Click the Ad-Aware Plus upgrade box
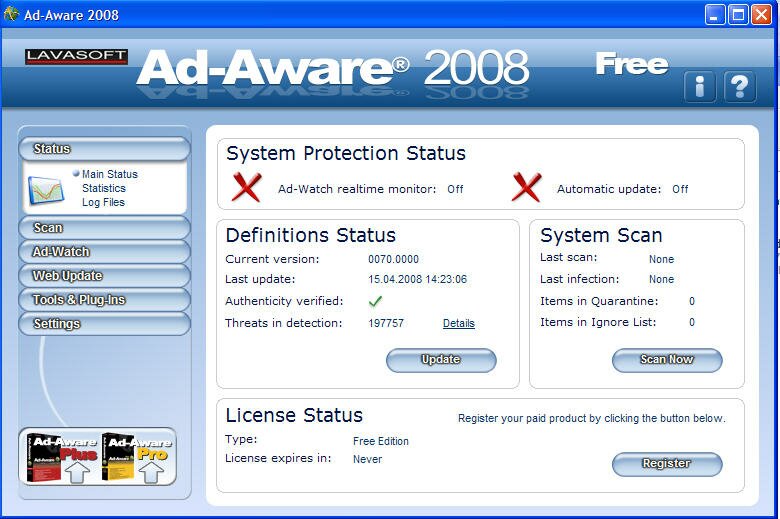The height and width of the screenshot is (519, 780). pyautogui.click(x=62, y=457)
